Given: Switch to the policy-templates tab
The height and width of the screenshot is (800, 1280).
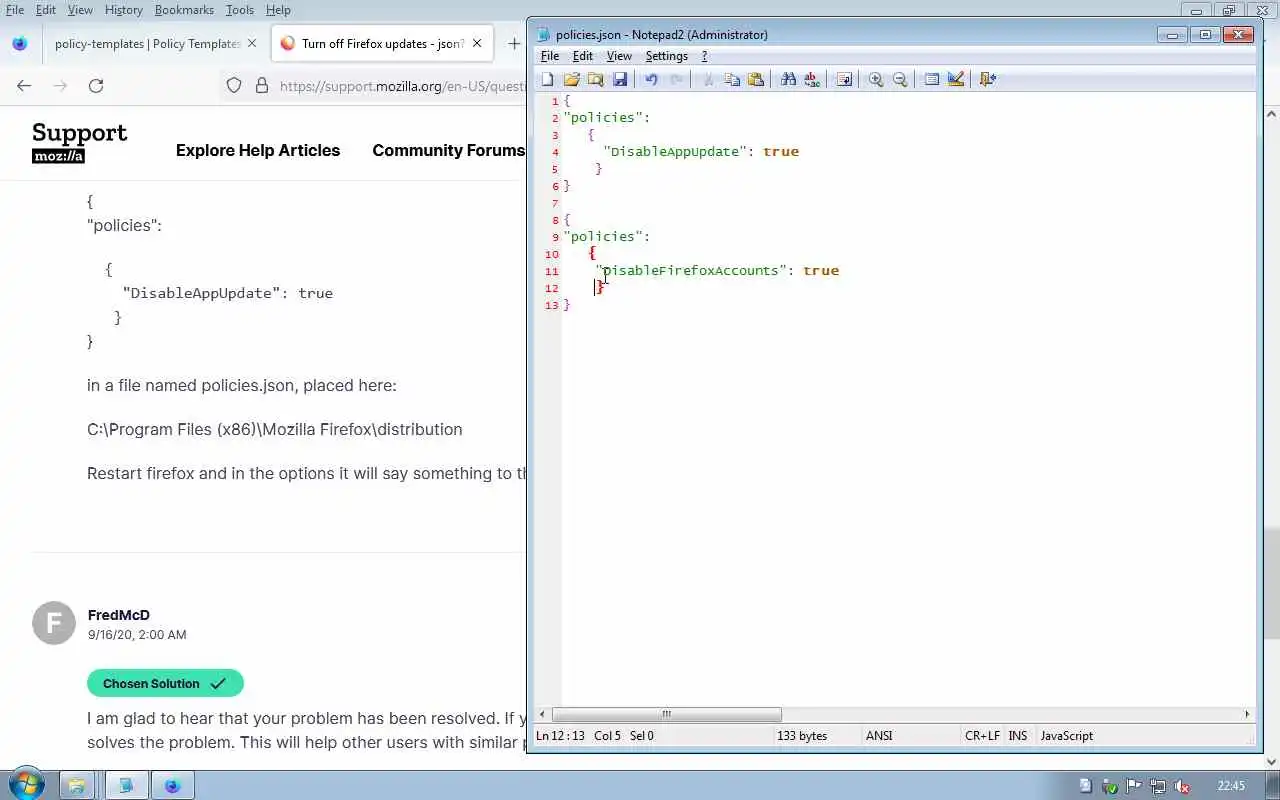Looking at the screenshot, I should pos(150,44).
